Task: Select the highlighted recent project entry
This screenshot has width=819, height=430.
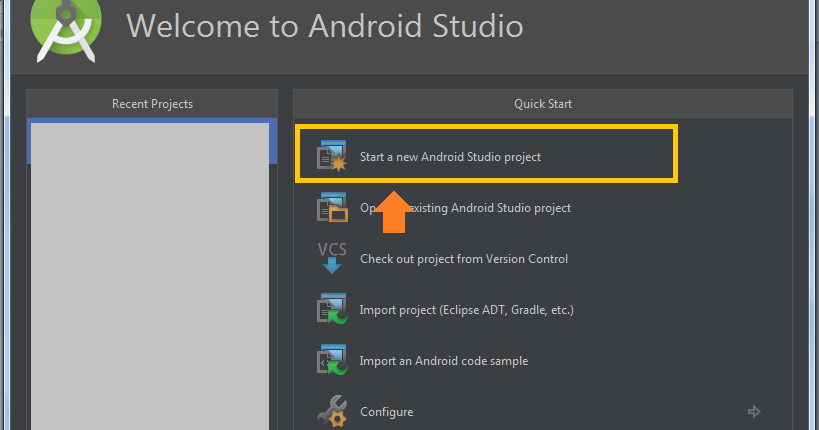Action: click(x=152, y=142)
